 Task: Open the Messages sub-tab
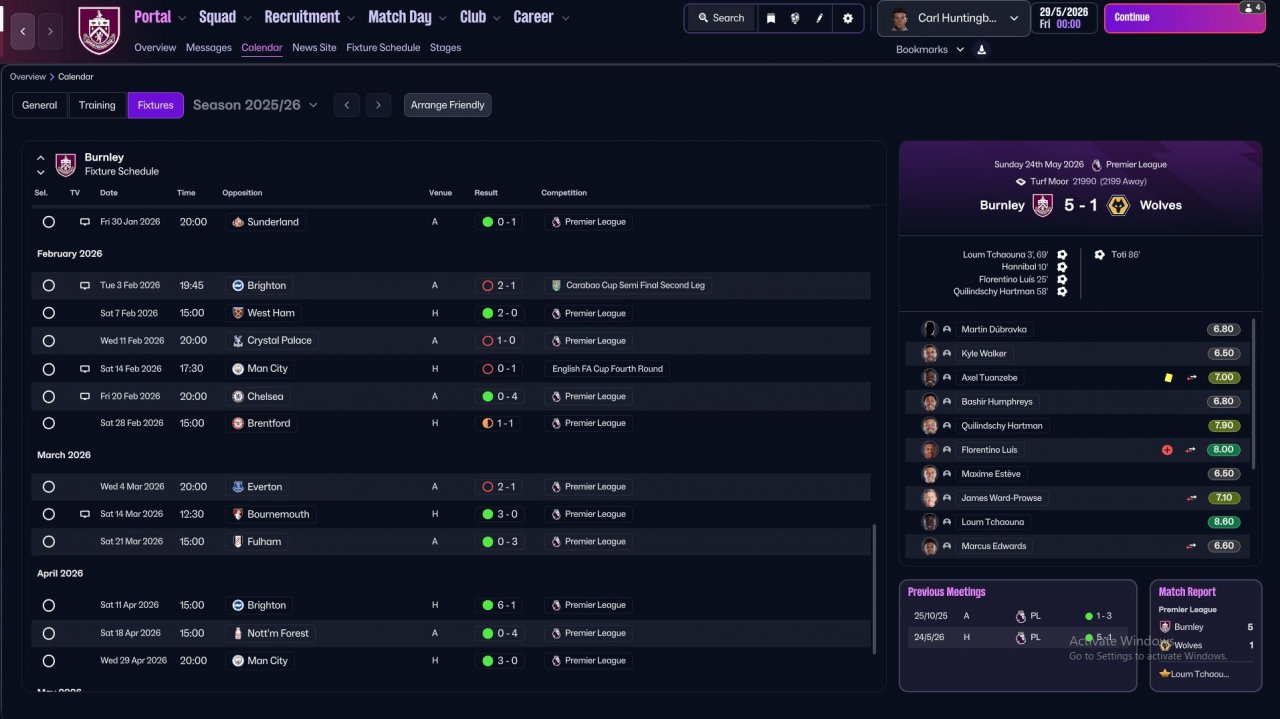[208, 47]
